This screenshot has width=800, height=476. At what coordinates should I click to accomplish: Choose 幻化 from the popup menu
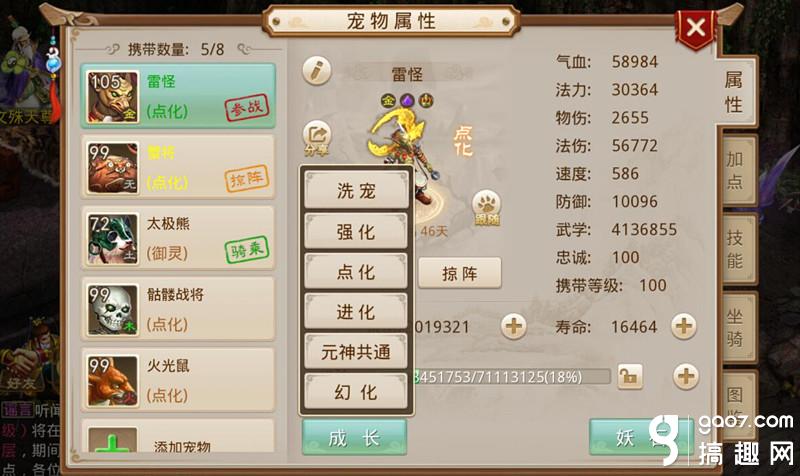pyautogui.click(x=356, y=391)
